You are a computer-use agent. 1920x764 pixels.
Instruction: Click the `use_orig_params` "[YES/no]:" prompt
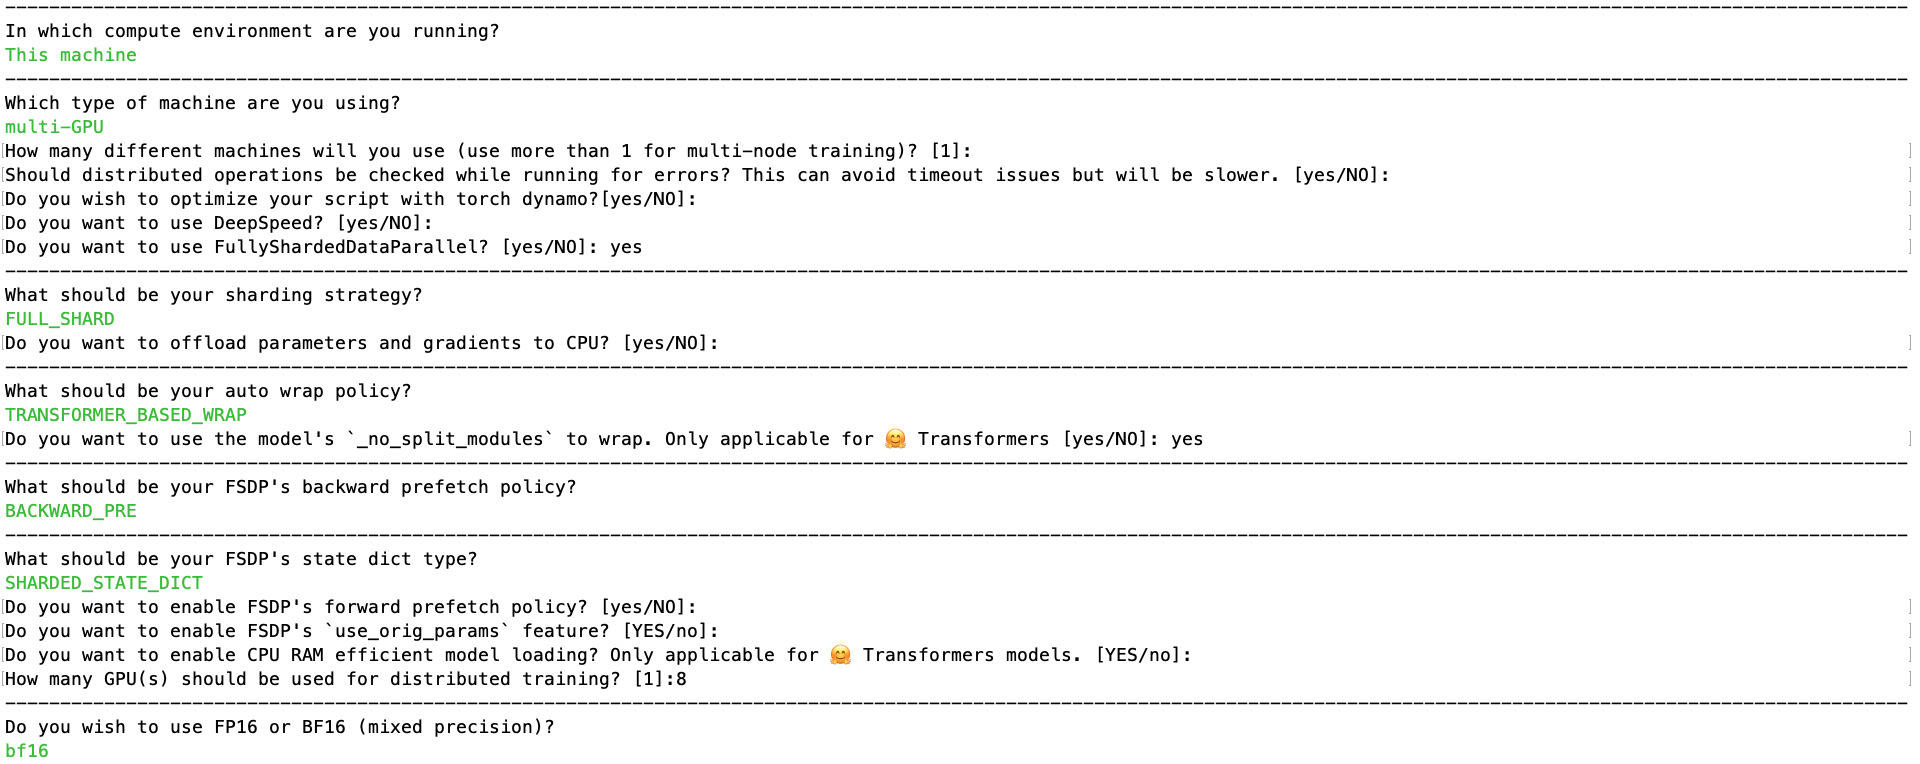671,631
